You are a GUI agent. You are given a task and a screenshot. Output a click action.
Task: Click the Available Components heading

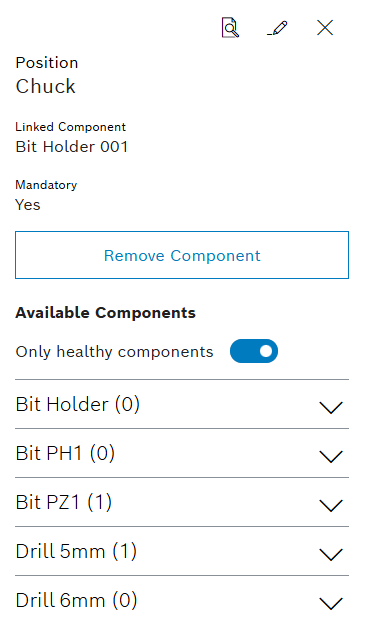click(106, 313)
